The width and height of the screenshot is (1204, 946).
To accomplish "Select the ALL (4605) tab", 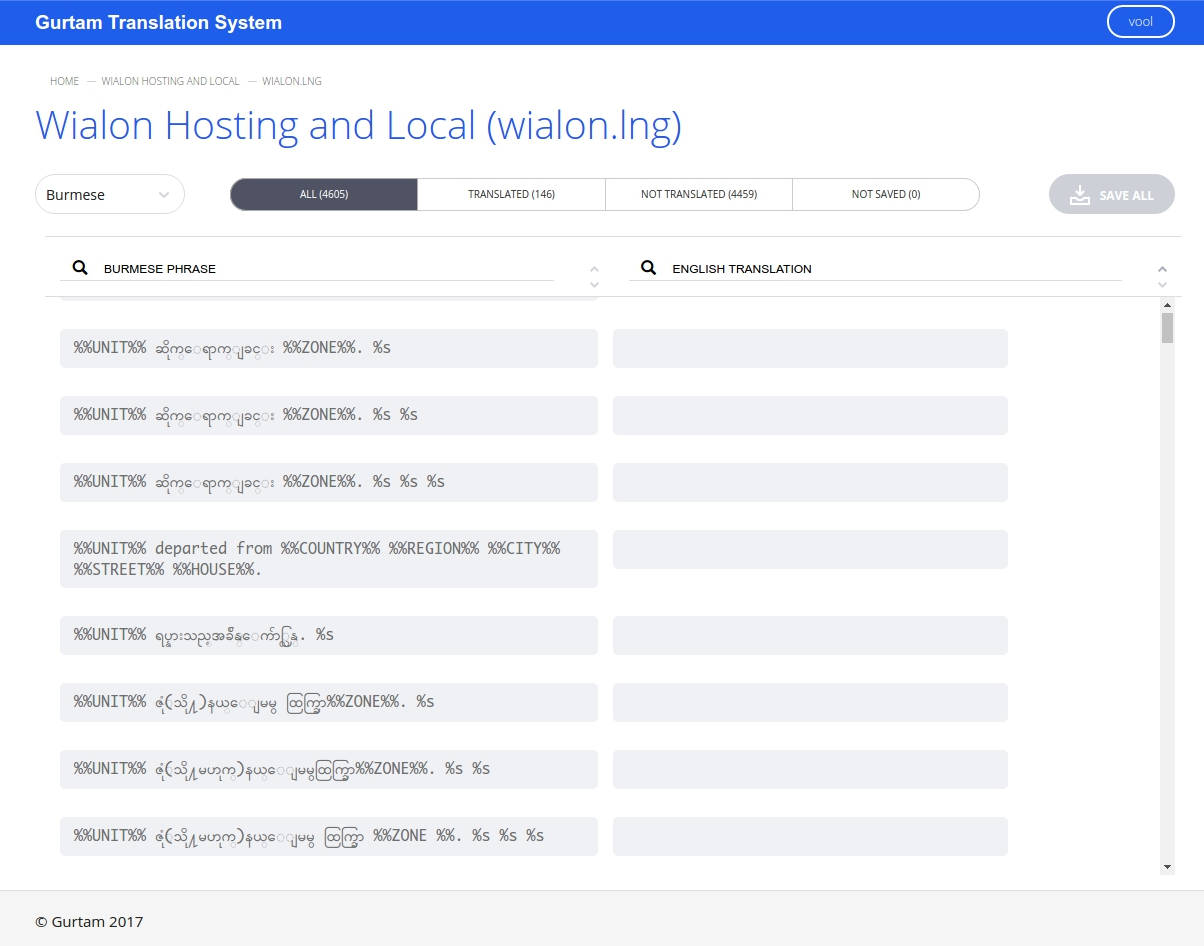I will tap(324, 194).
